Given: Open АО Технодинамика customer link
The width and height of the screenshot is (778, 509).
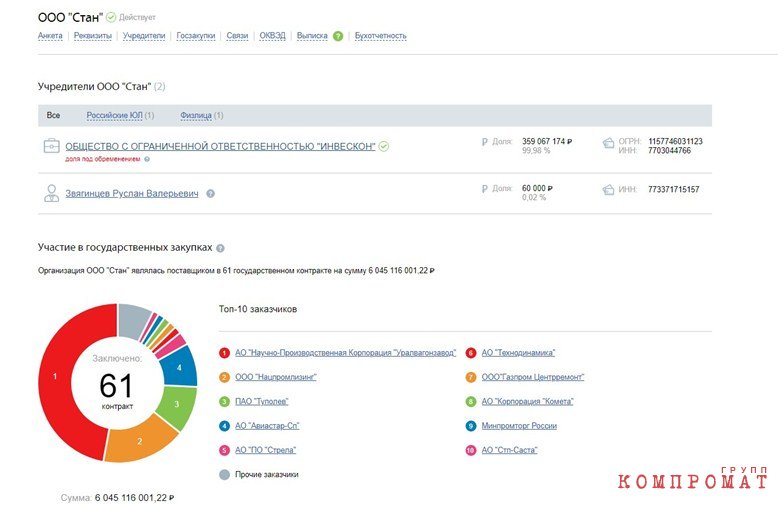Looking at the screenshot, I should coord(519,353).
